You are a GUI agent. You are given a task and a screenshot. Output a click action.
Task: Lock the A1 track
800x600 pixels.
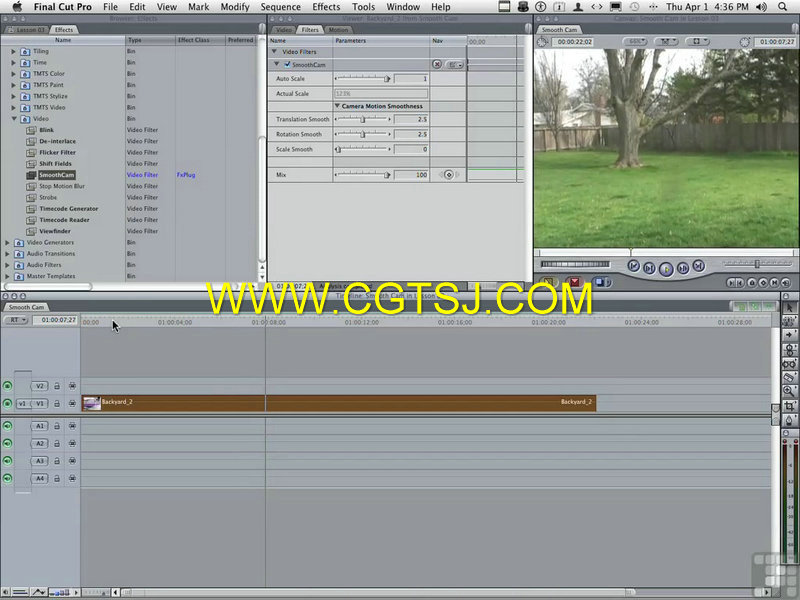pos(57,426)
